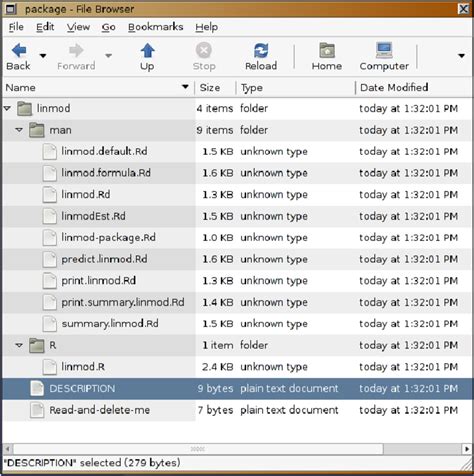Image resolution: width=474 pixels, height=476 pixels.
Task: Click the linmodEst.Rd file icon
Action: coord(50,216)
